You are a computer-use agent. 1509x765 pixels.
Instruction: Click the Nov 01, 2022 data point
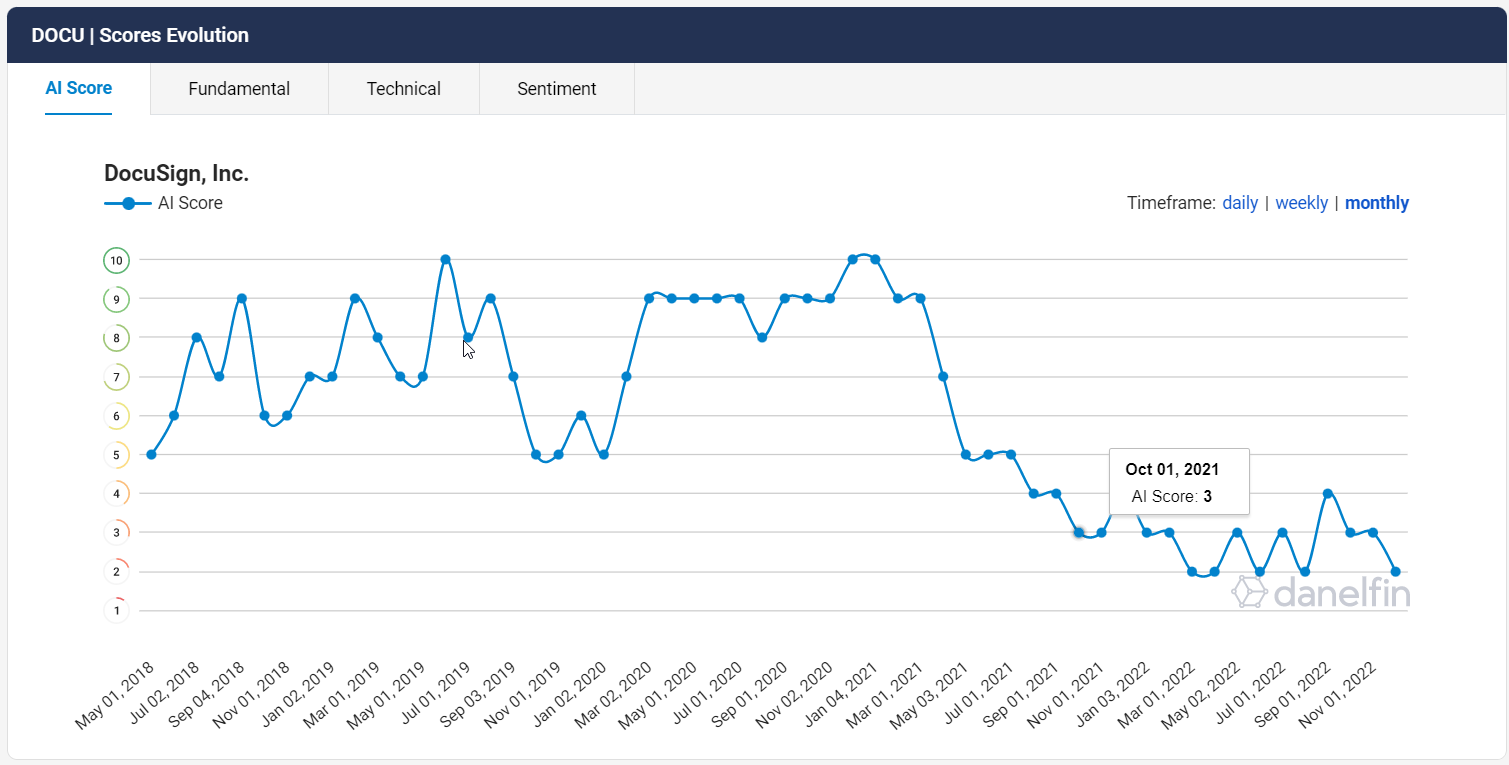1373,532
